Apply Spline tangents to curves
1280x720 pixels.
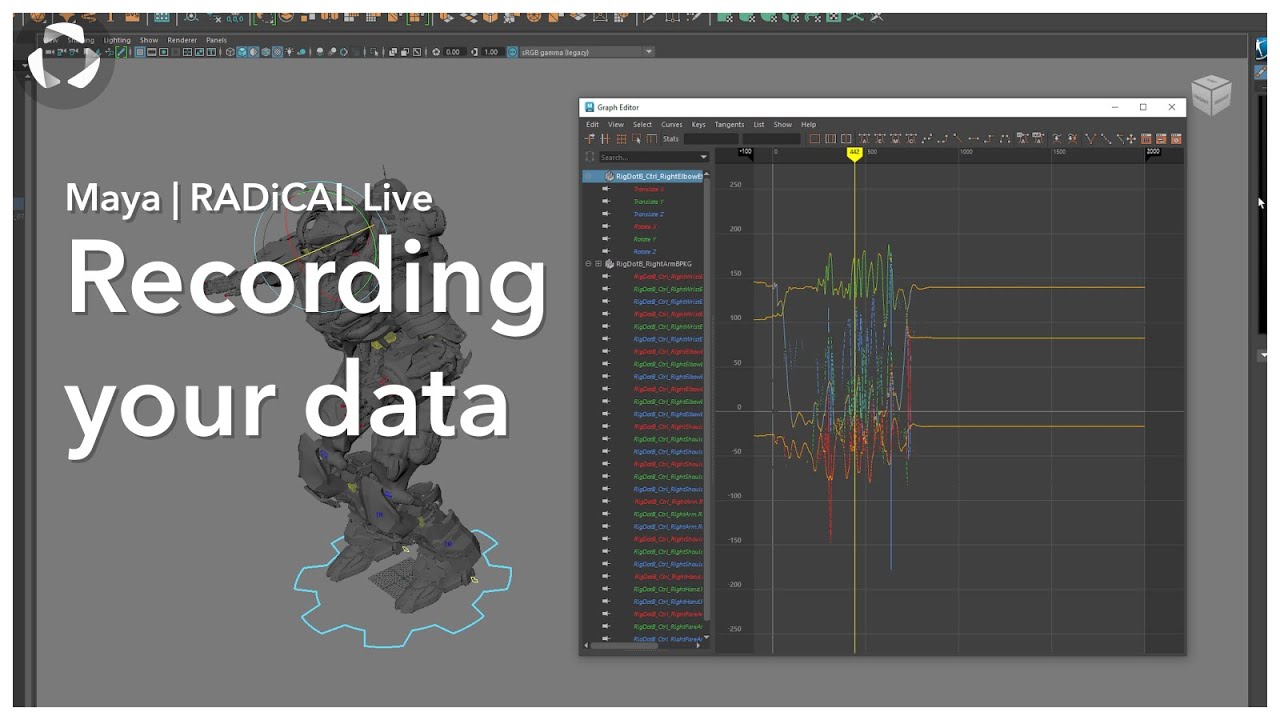tap(927, 138)
